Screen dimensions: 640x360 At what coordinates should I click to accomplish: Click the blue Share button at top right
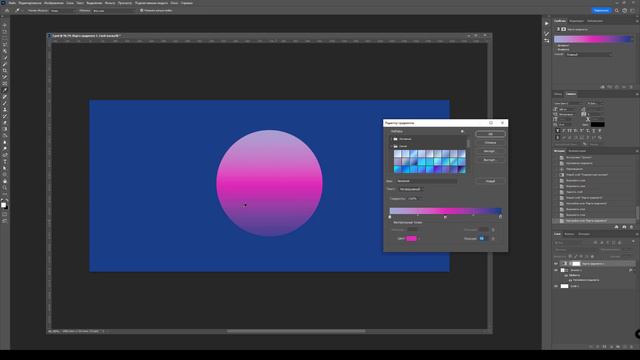click(x=601, y=11)
